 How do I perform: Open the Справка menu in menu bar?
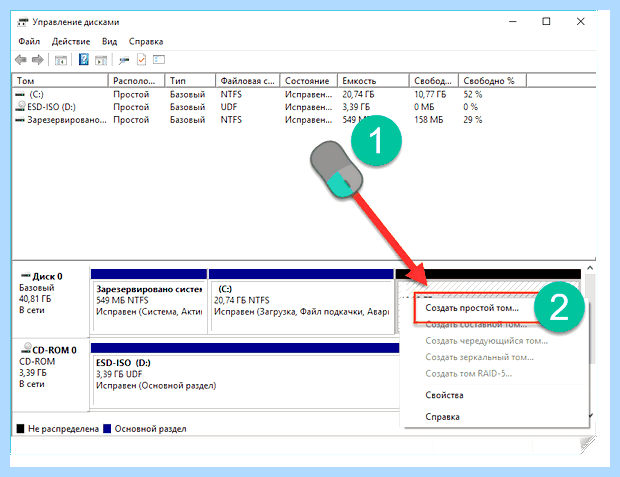(146, 42)
